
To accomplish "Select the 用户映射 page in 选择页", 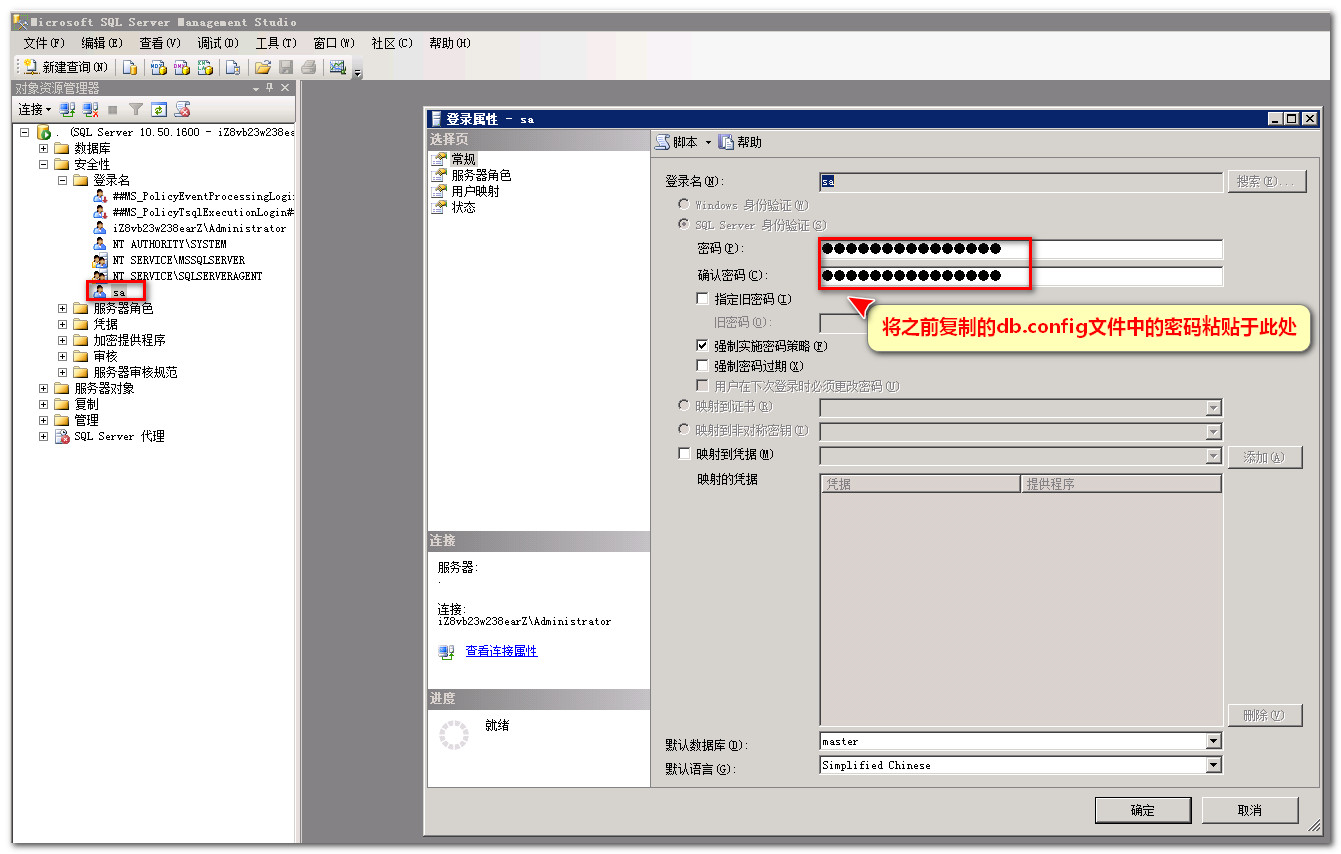I will (x=475, y=191).
